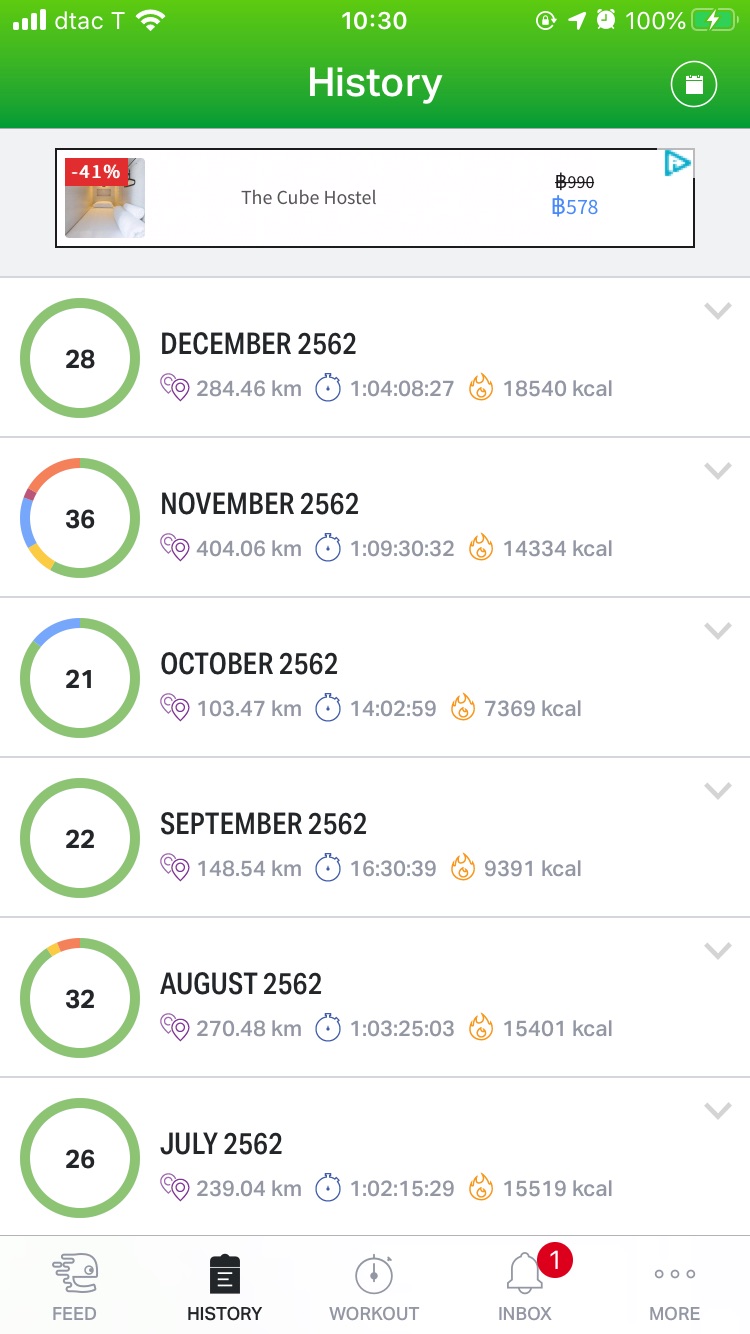Expand the December 2562 month entry
750x1334 pixels.
718,311
